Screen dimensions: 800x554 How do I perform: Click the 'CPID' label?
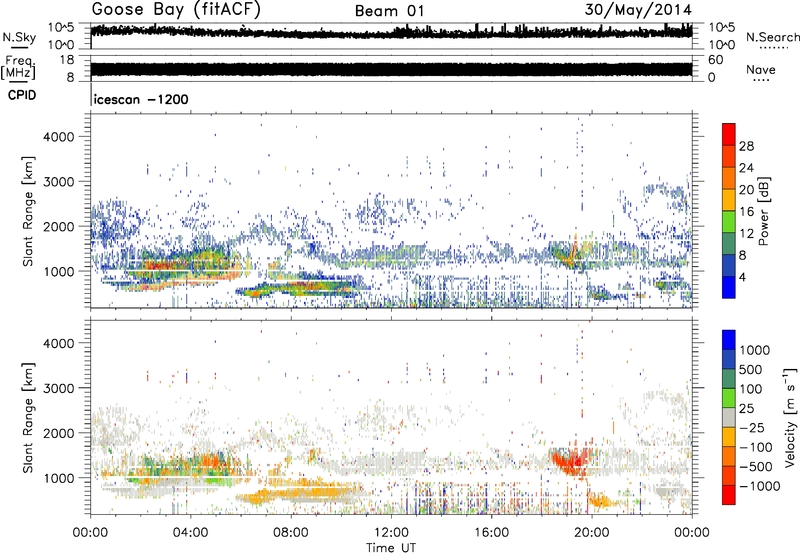[22, 95]
